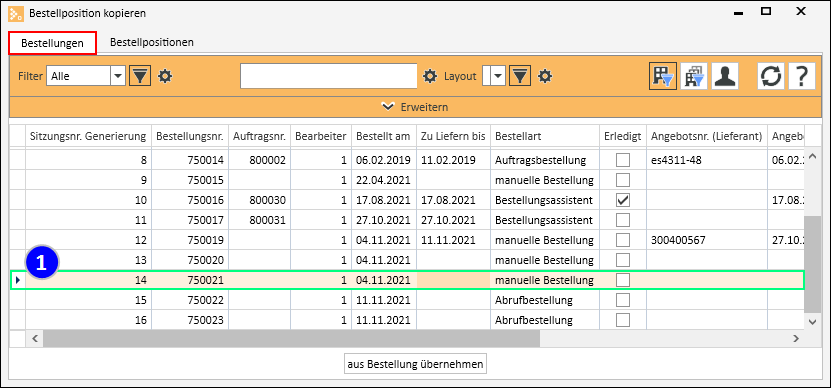Image resolution: width=831 pixels, height=388 pixels.
Task: Click the user silhouette icon
Action: tap(724, 76)
